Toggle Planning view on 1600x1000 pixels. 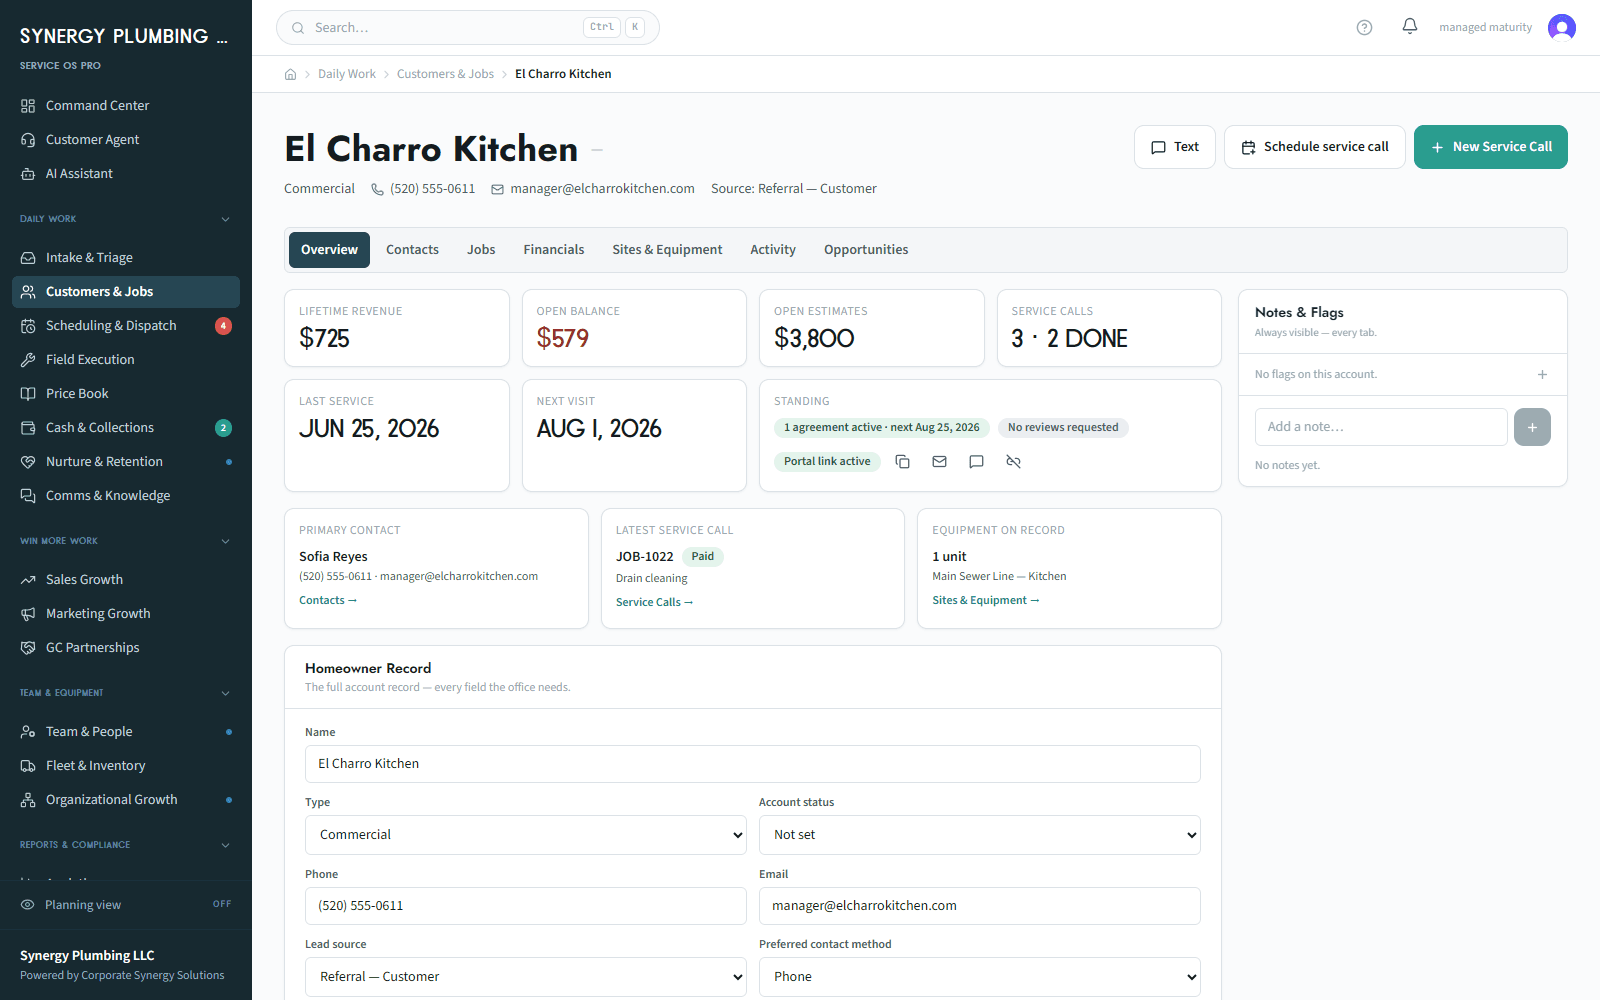pyautogui.click(x=126, y=904)
